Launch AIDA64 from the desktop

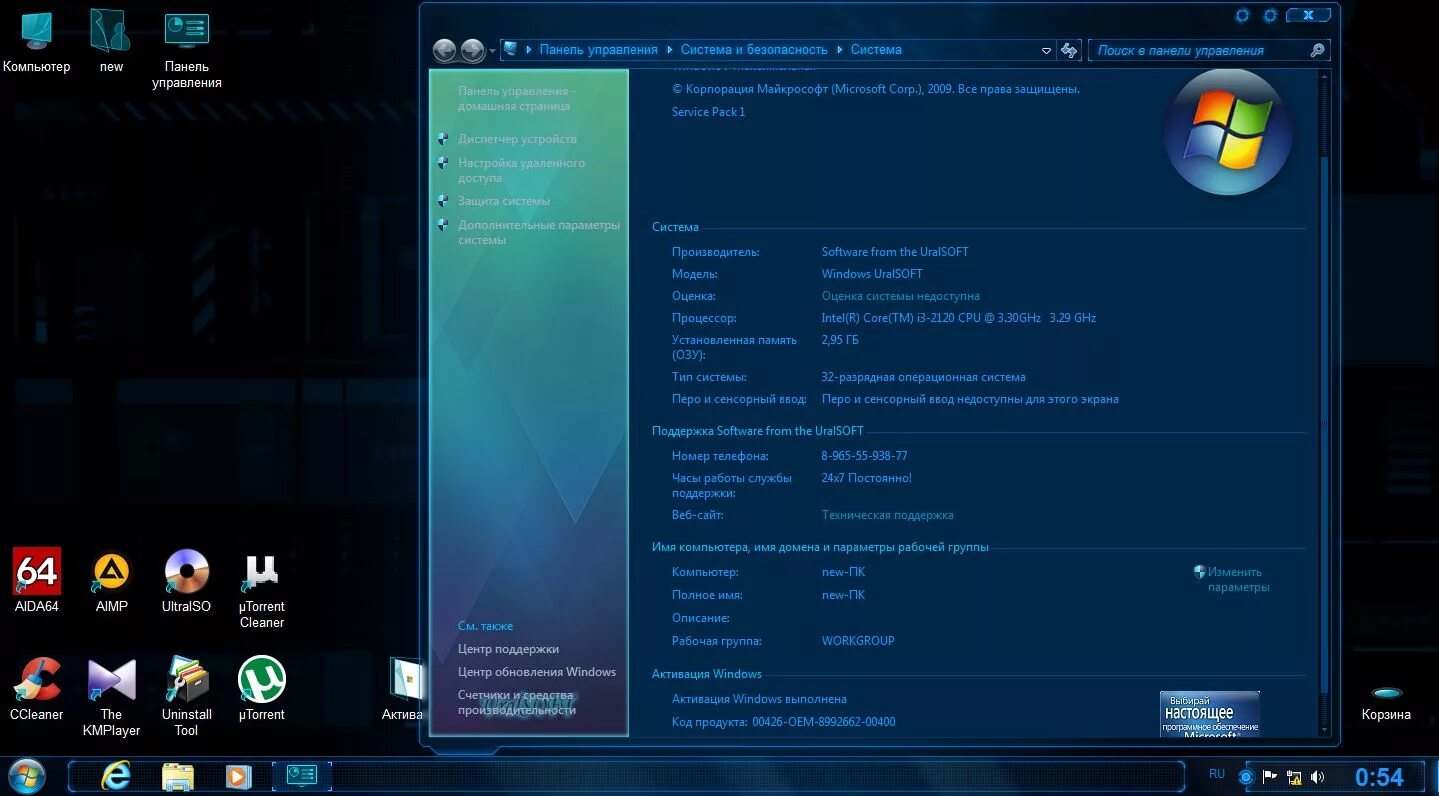[x=37, y=570]
